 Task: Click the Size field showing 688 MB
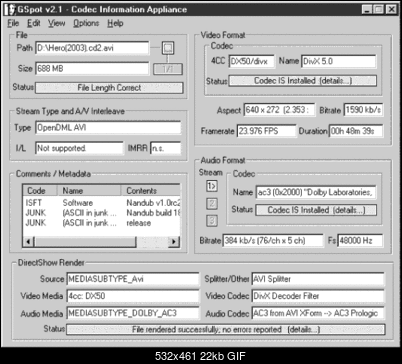tap(92, 69)
